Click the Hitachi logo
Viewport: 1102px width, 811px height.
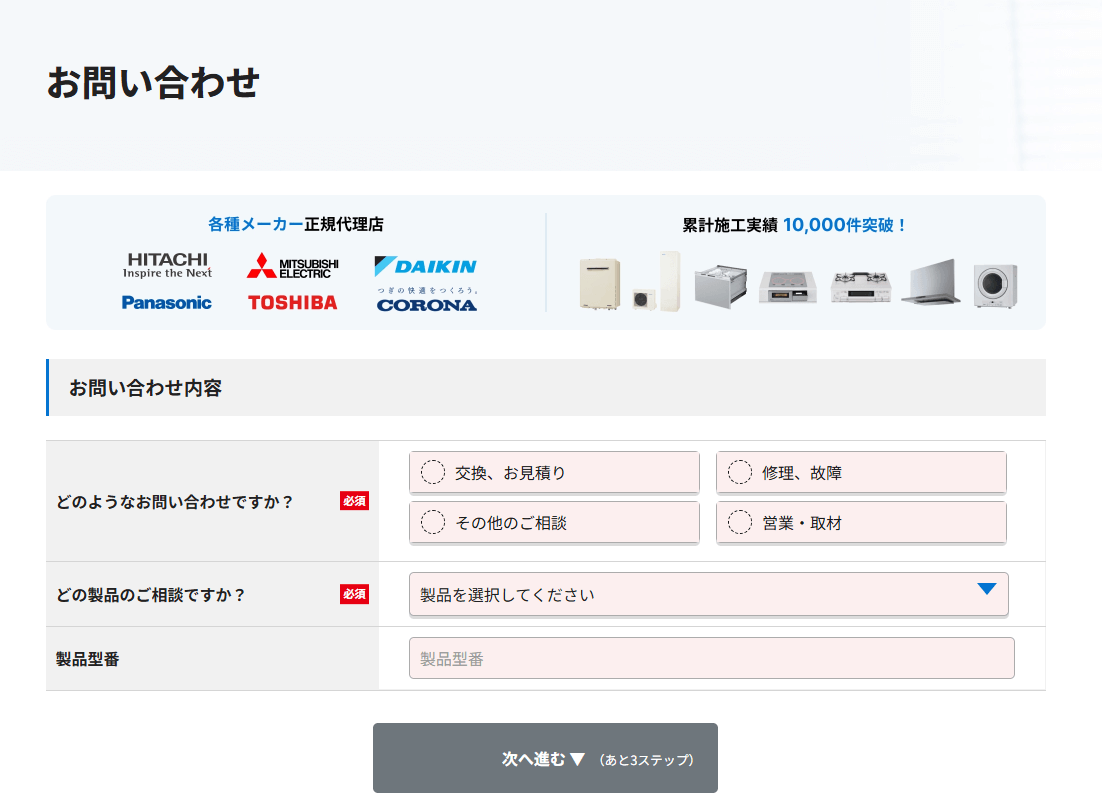tap(167, 265)
